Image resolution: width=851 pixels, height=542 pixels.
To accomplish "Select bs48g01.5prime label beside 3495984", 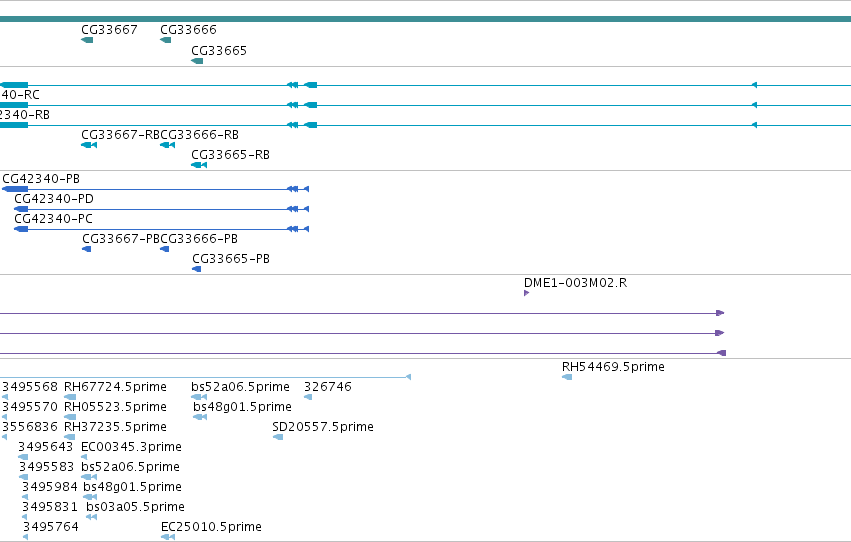I will pos(132,487).
